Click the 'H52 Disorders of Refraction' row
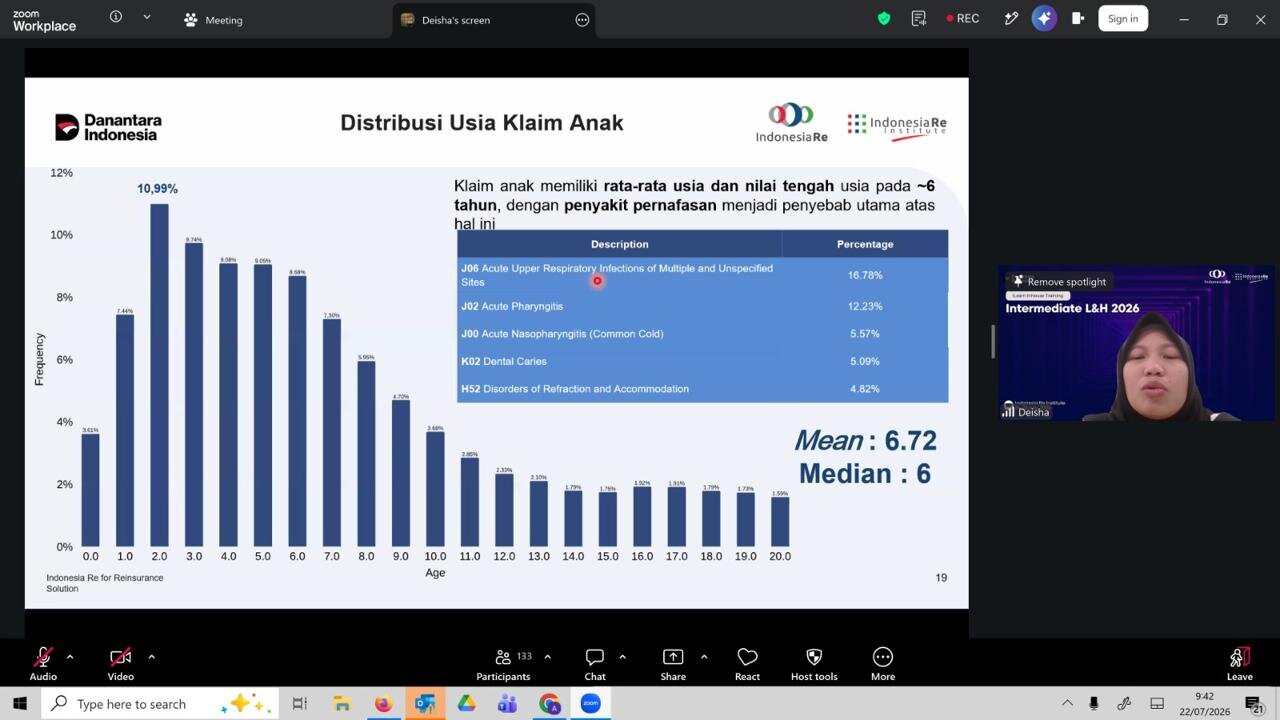 pos(702,389)
